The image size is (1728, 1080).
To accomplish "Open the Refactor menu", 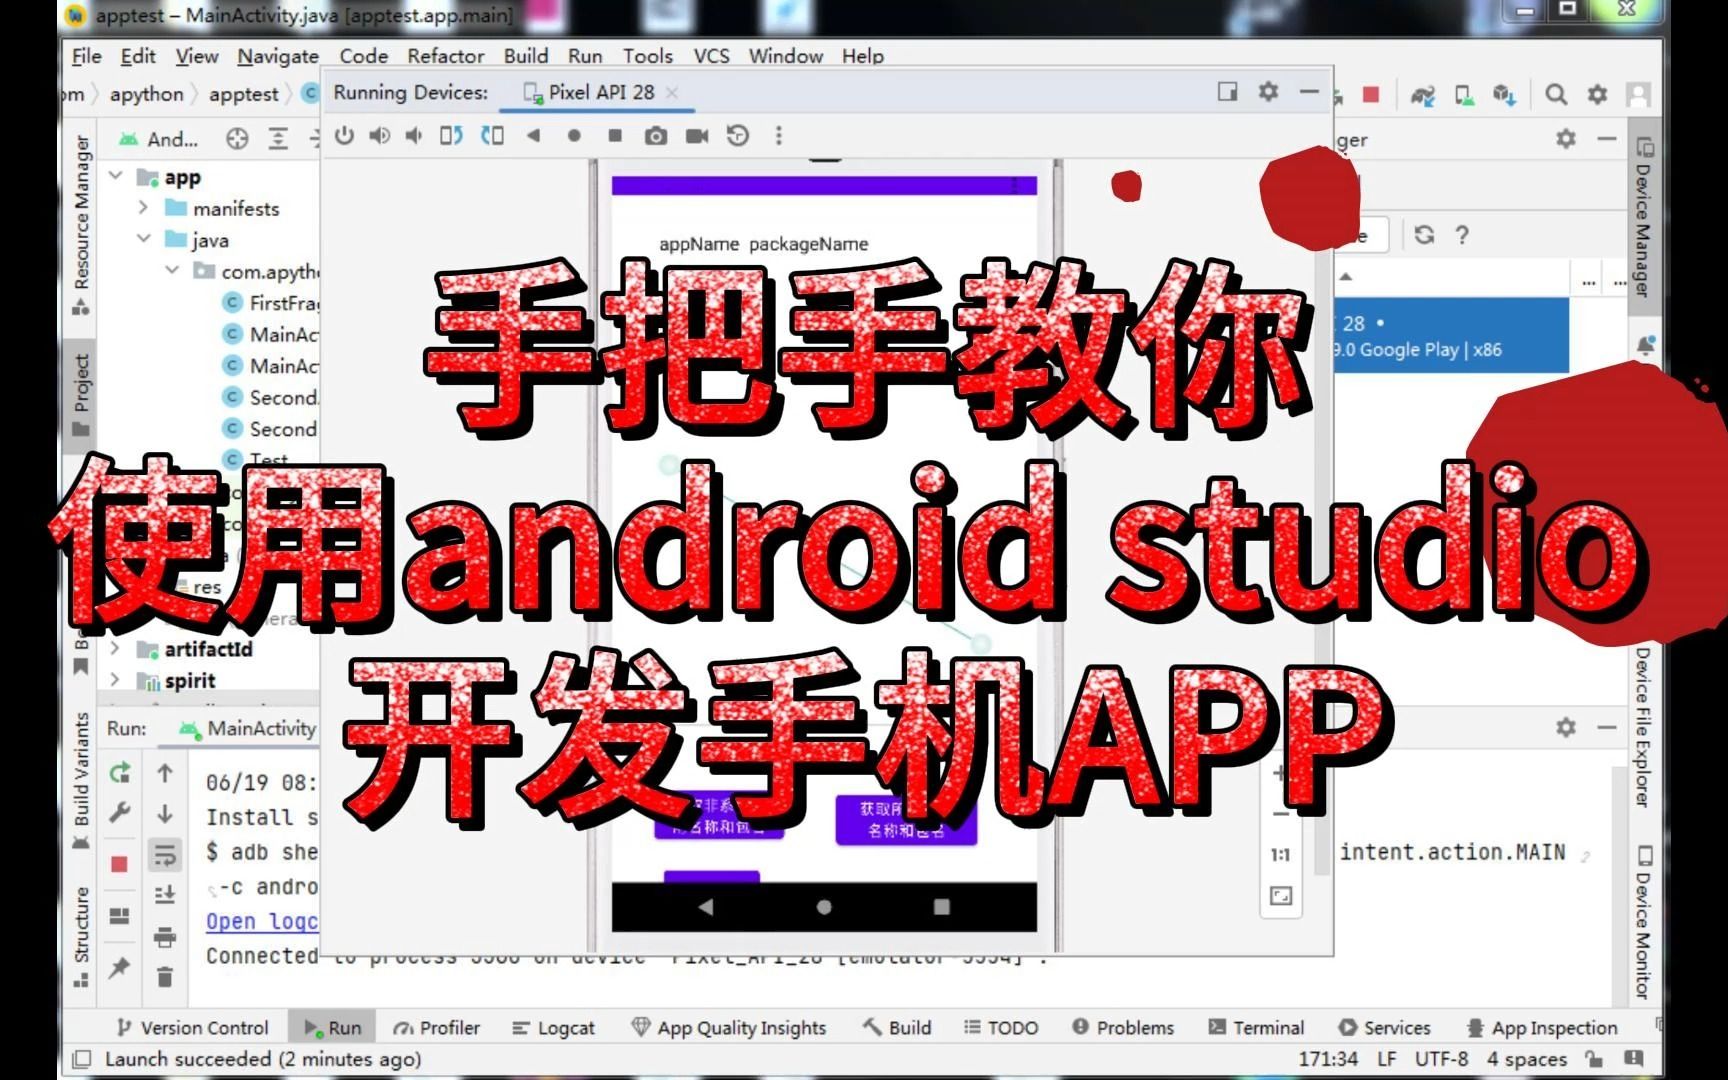I will coord(445,56).
